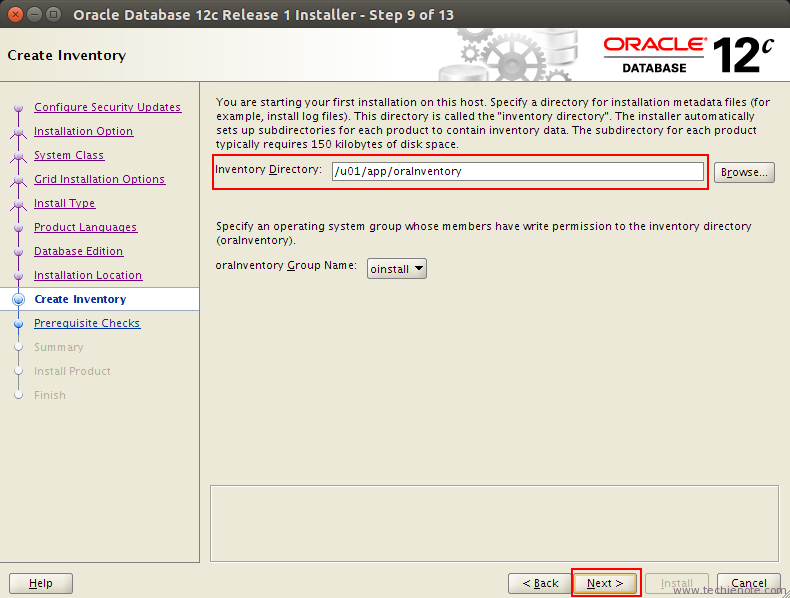Open the System Class step
Image resolution: width=790 pixels, height=598 pixels.
pyautogui.click(x=69, y=155)
